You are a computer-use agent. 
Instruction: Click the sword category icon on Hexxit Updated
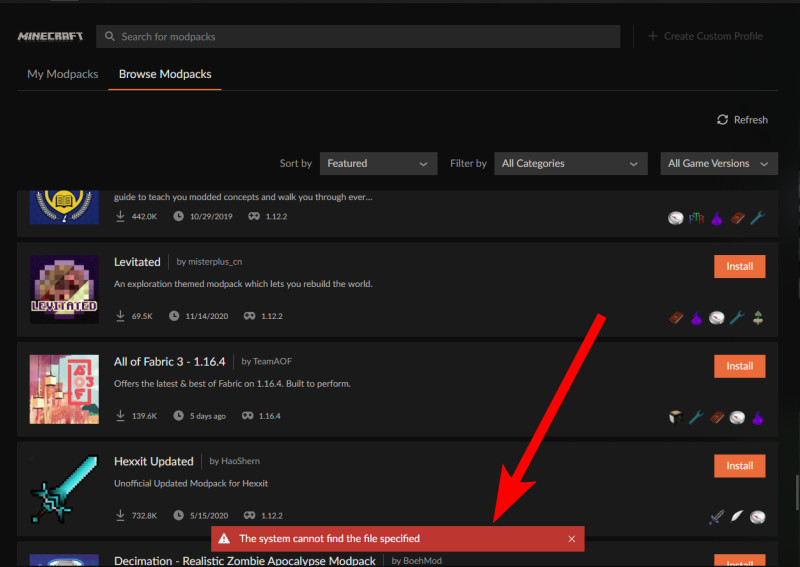pyautogui.click(x=716, y=517)
